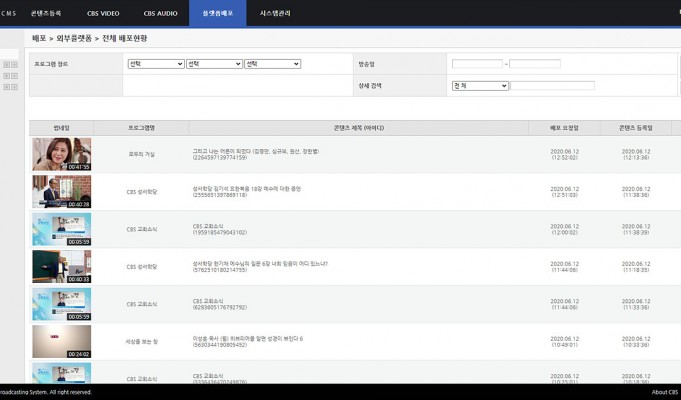681x400 pixels.
Task: Select the highlighted 플랫폼배포 tab
Action: pyautogui.click(x=218, y=13)
